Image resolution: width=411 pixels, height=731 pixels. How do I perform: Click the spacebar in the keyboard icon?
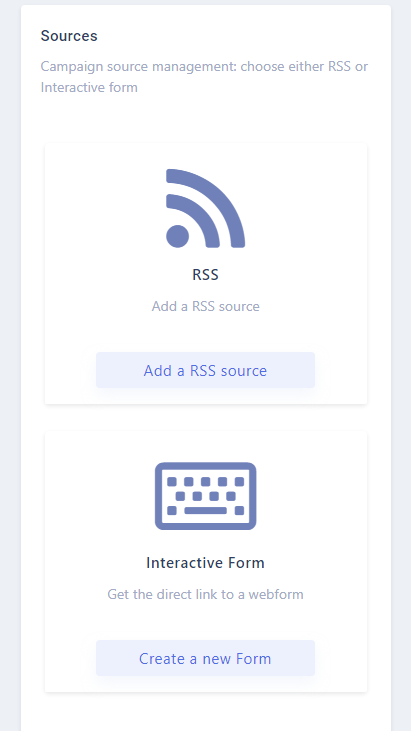pyautogui.click(x=206, y=510)
